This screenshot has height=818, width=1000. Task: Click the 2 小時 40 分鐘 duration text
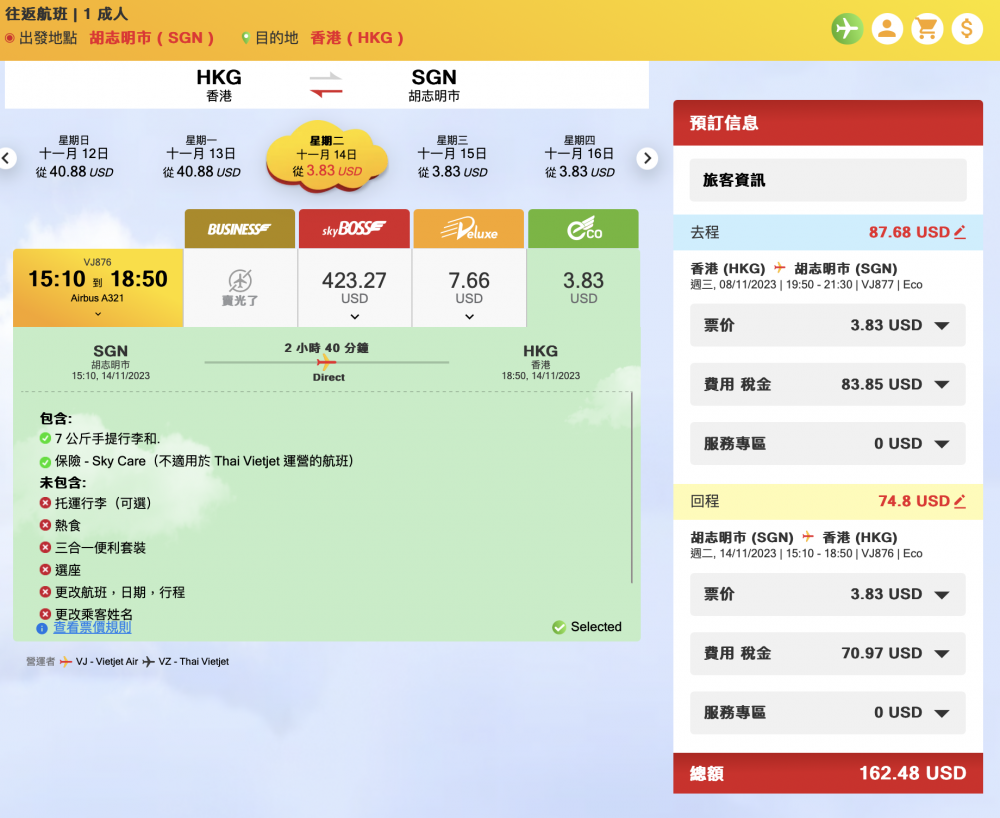point(327,348)
